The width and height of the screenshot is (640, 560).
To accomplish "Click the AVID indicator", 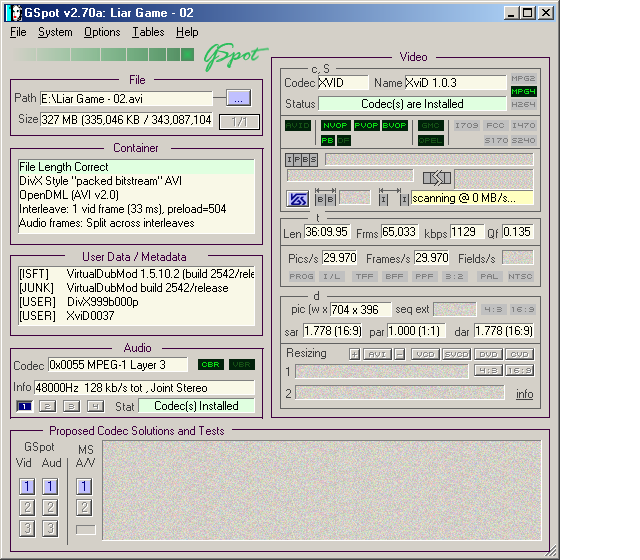I will [x=298, y=126].
